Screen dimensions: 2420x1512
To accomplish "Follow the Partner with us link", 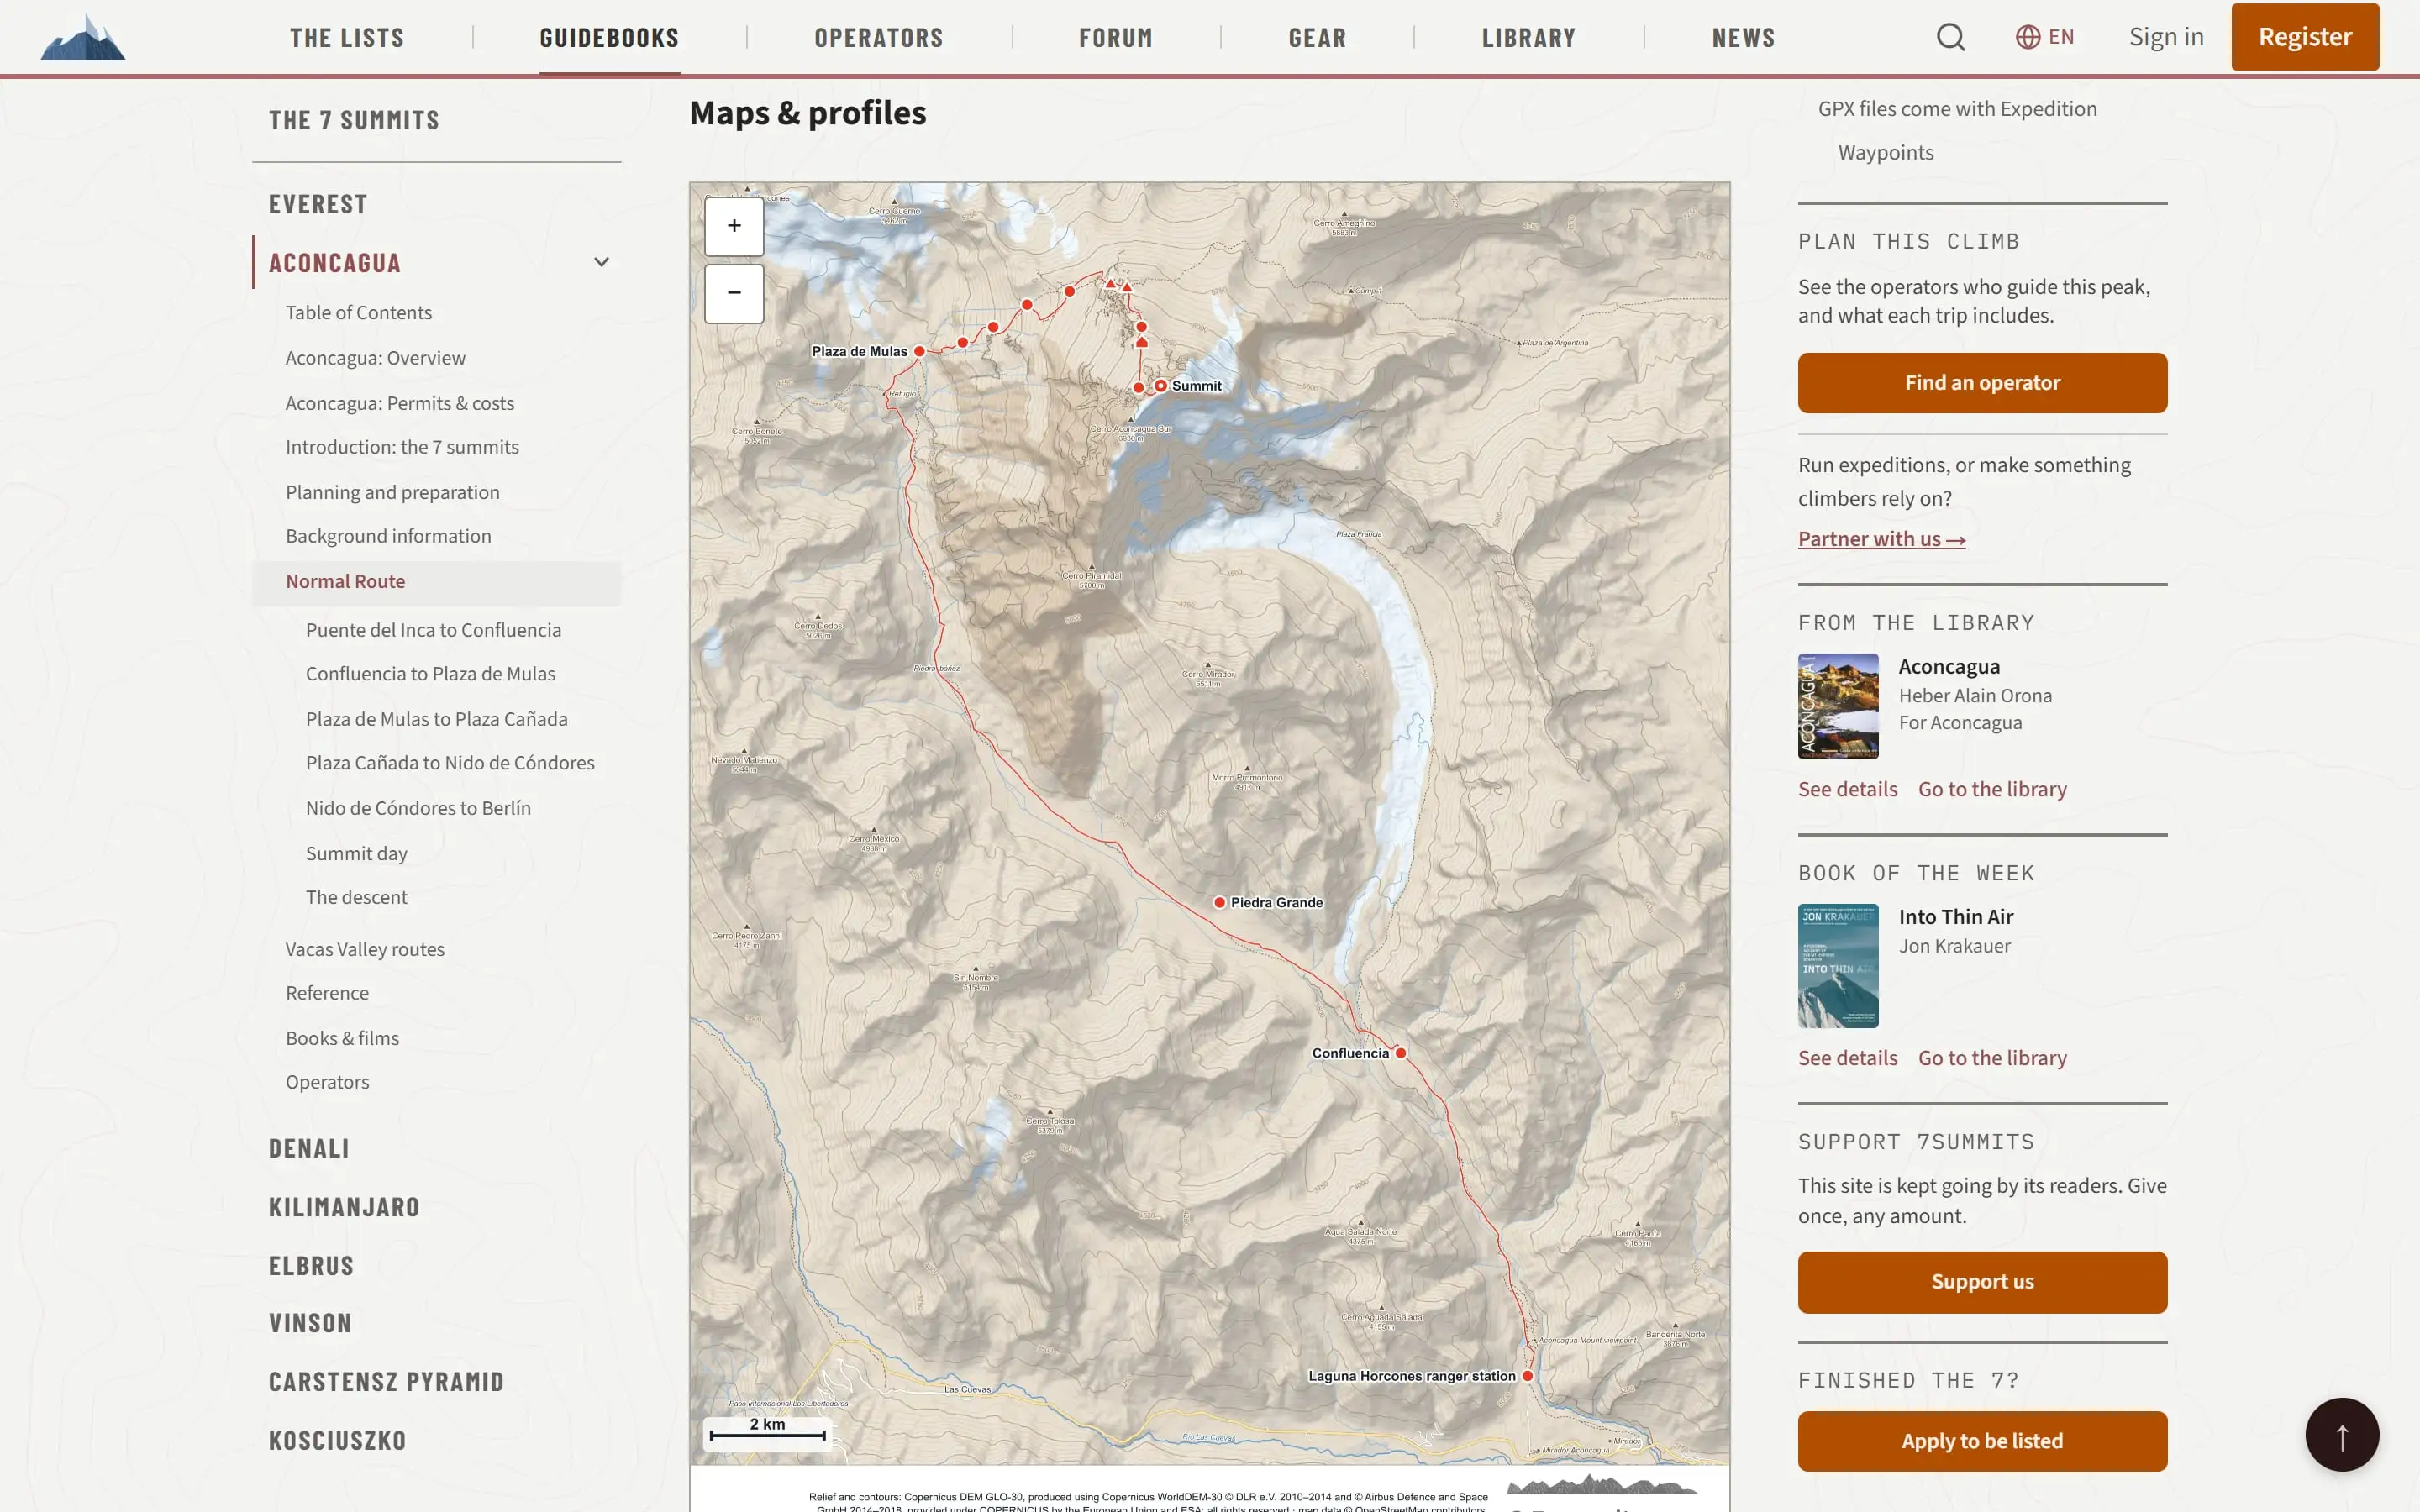I will [1881, 539].
